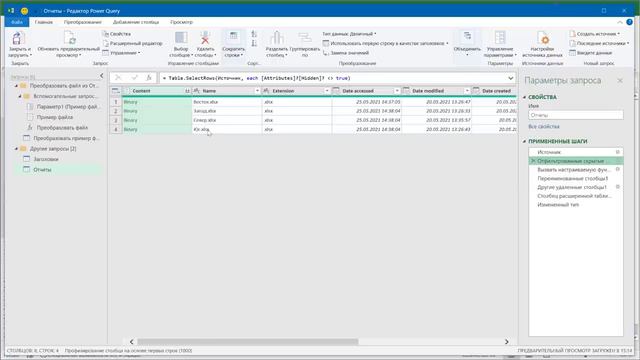Click the Date created column type icon
This screenshot has height=360, width=640.
pyautogui.click(x=476, y=91)
